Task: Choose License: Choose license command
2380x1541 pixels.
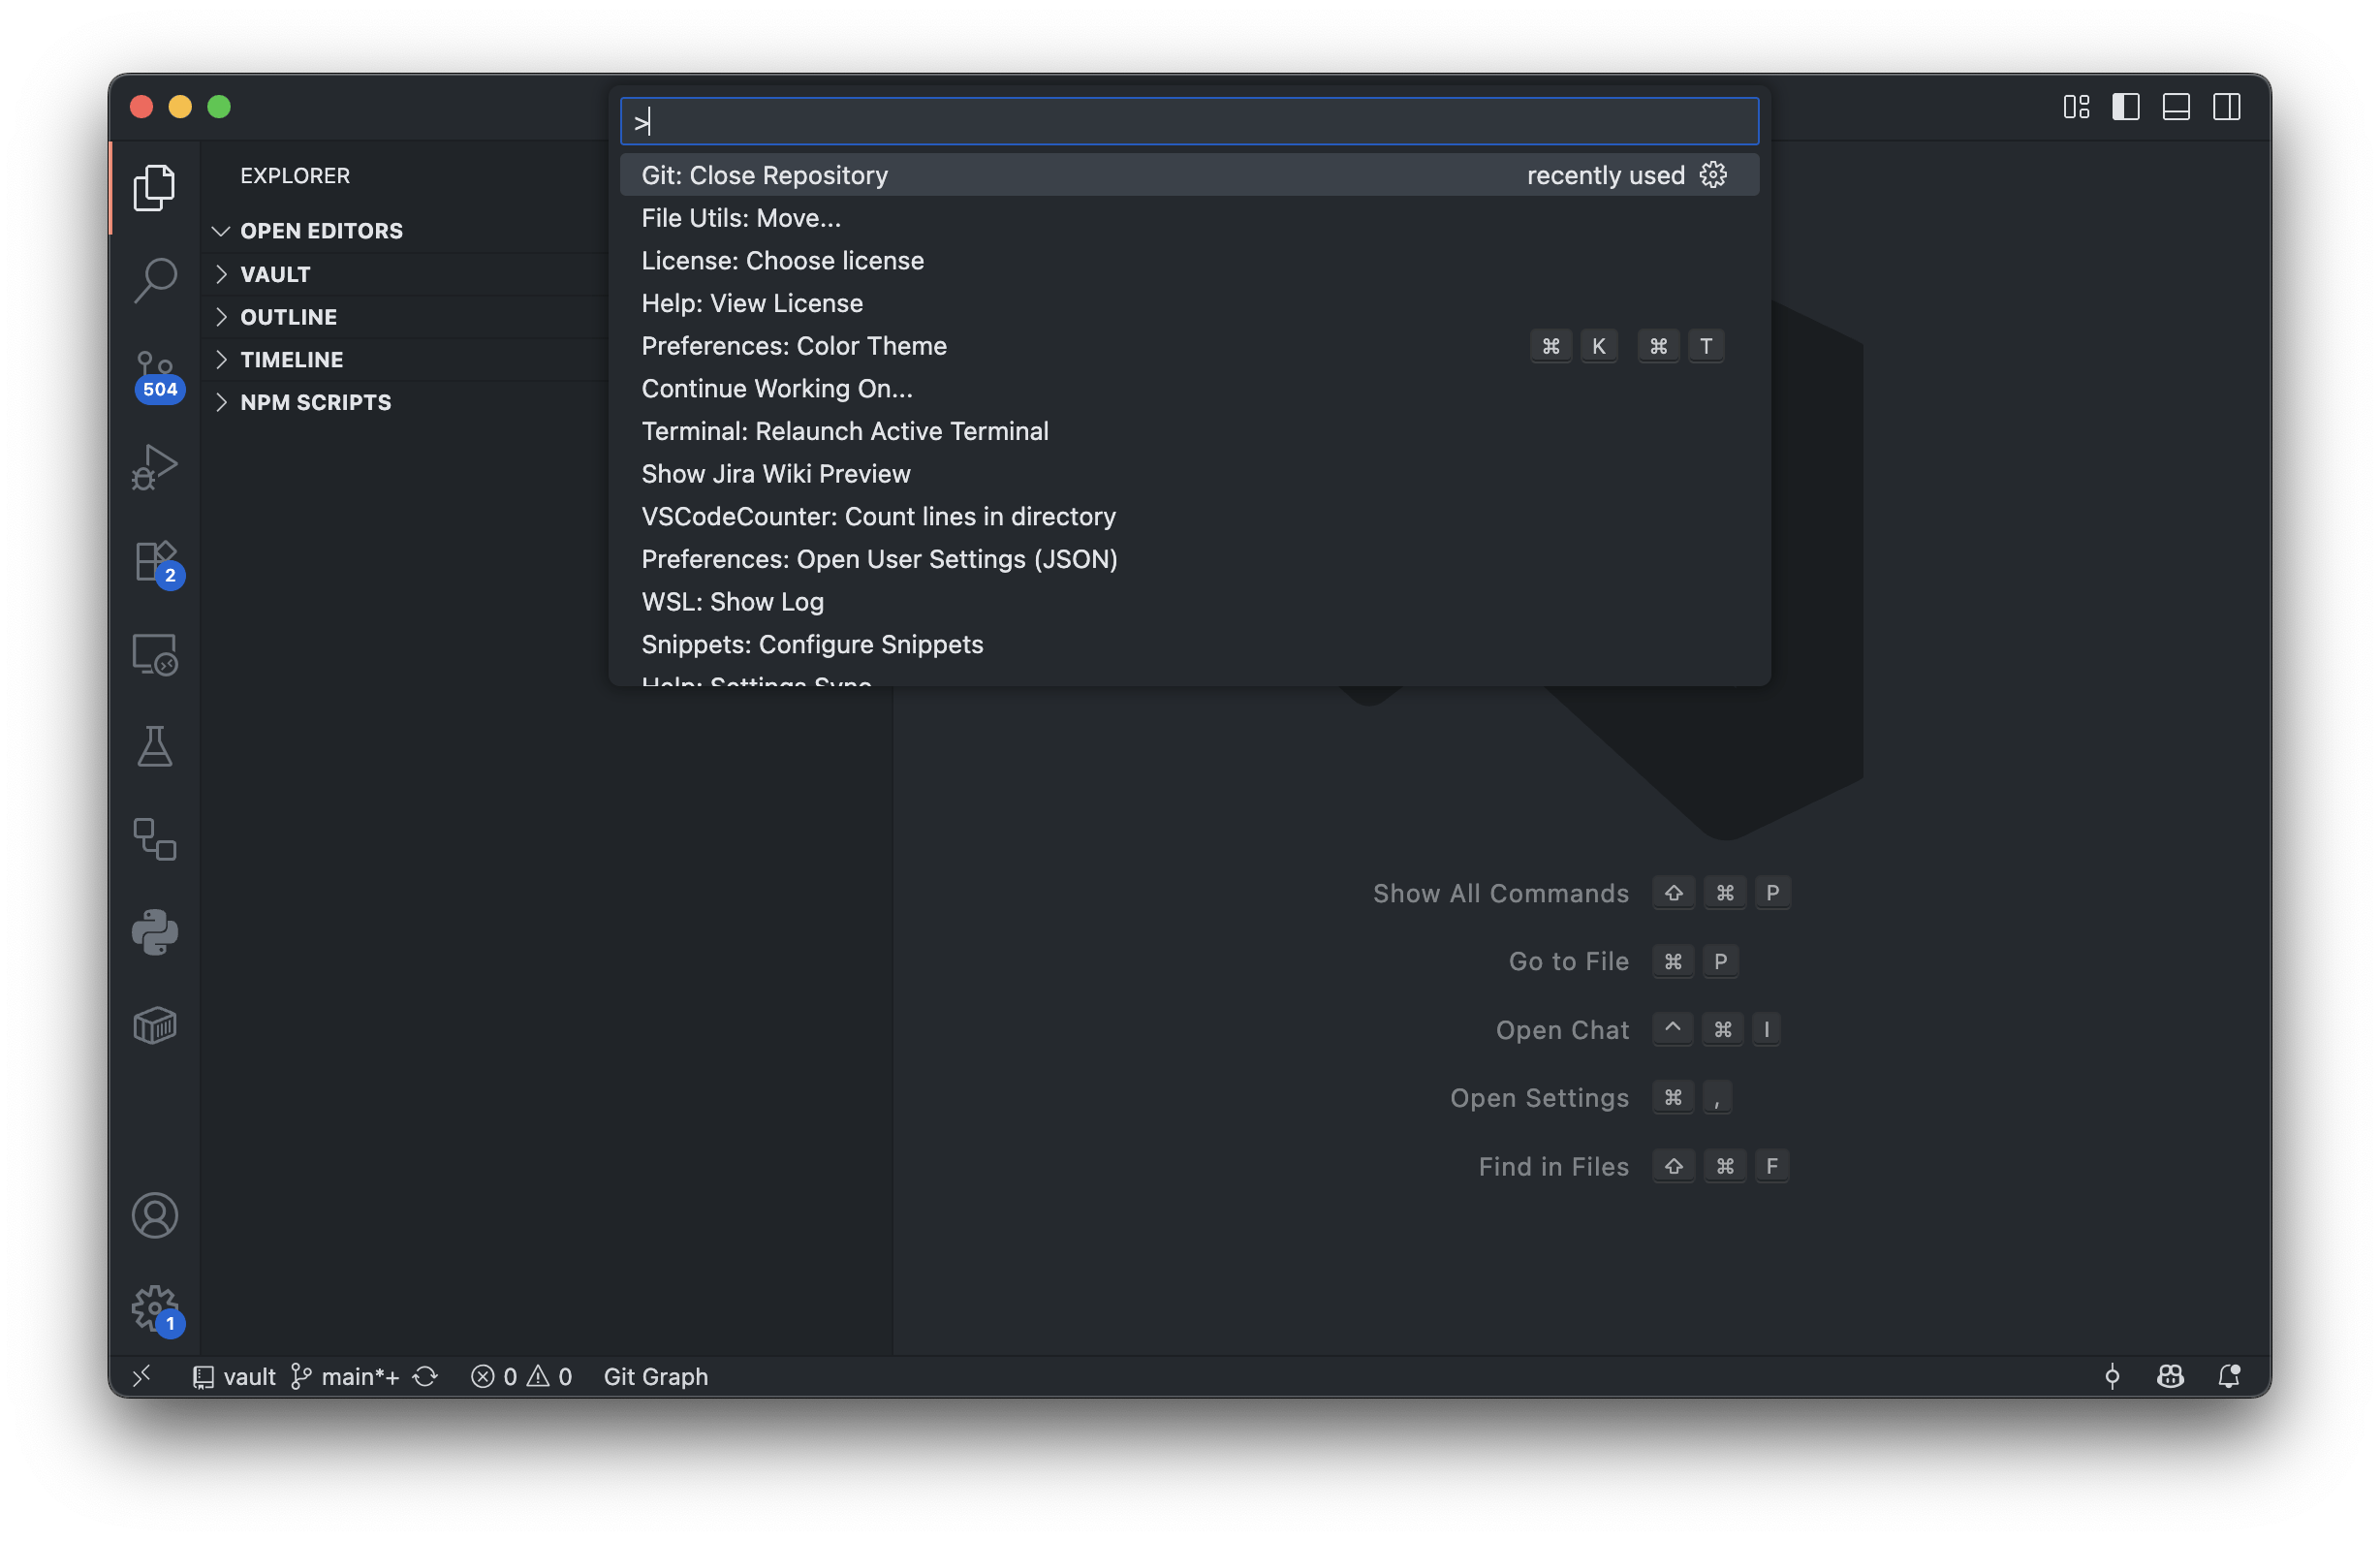Action: tap(1189, 260)
